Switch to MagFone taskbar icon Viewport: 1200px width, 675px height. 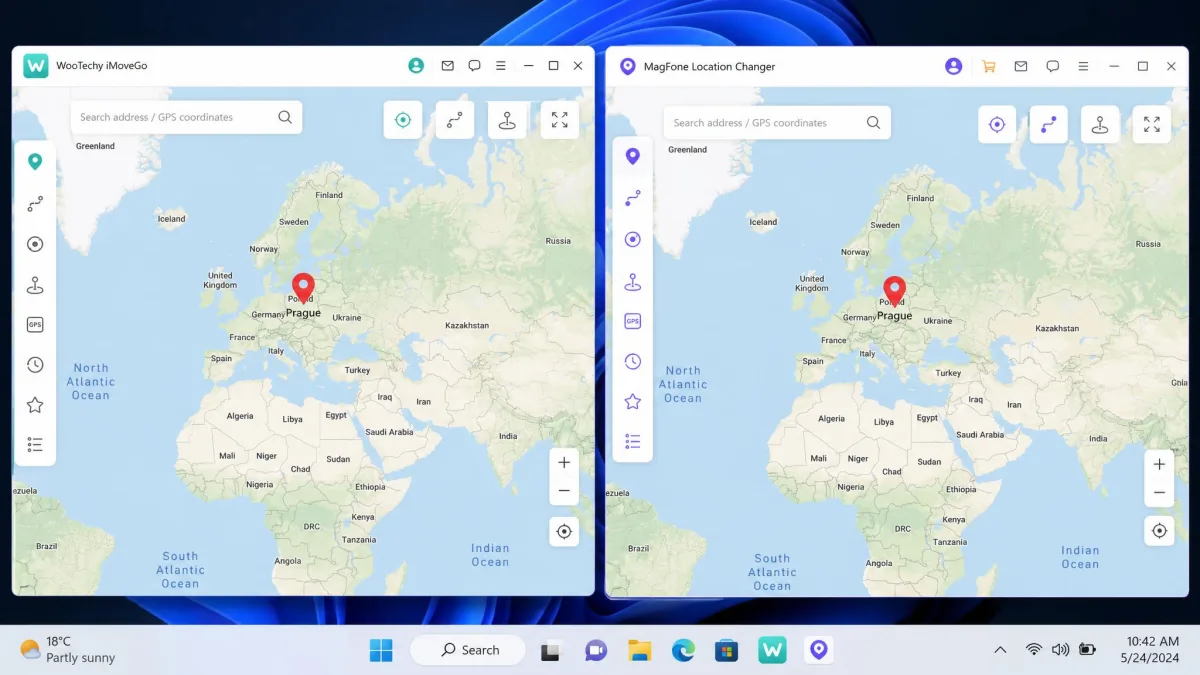[x=819, y=650]
